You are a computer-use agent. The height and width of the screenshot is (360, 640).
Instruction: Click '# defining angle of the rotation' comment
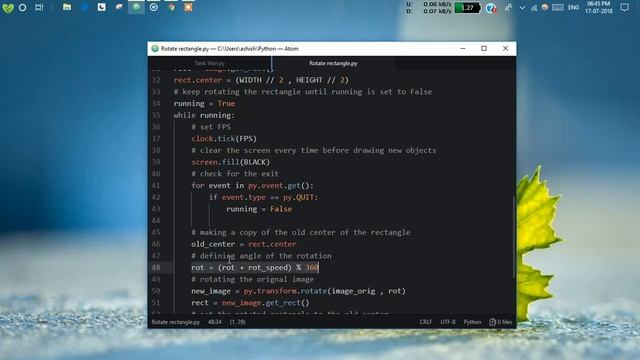pyautogui.click(x=261, y=256)
